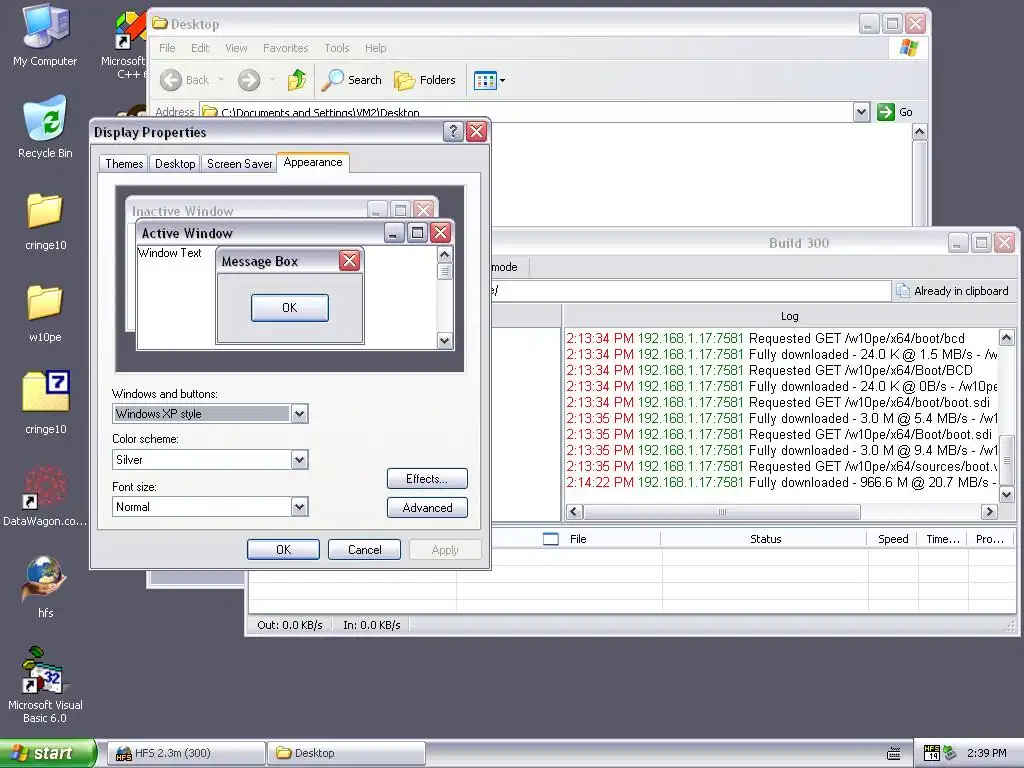Click the Time column header in HFS
This screenshot has height=768, width=1024.
coord(943,539)
